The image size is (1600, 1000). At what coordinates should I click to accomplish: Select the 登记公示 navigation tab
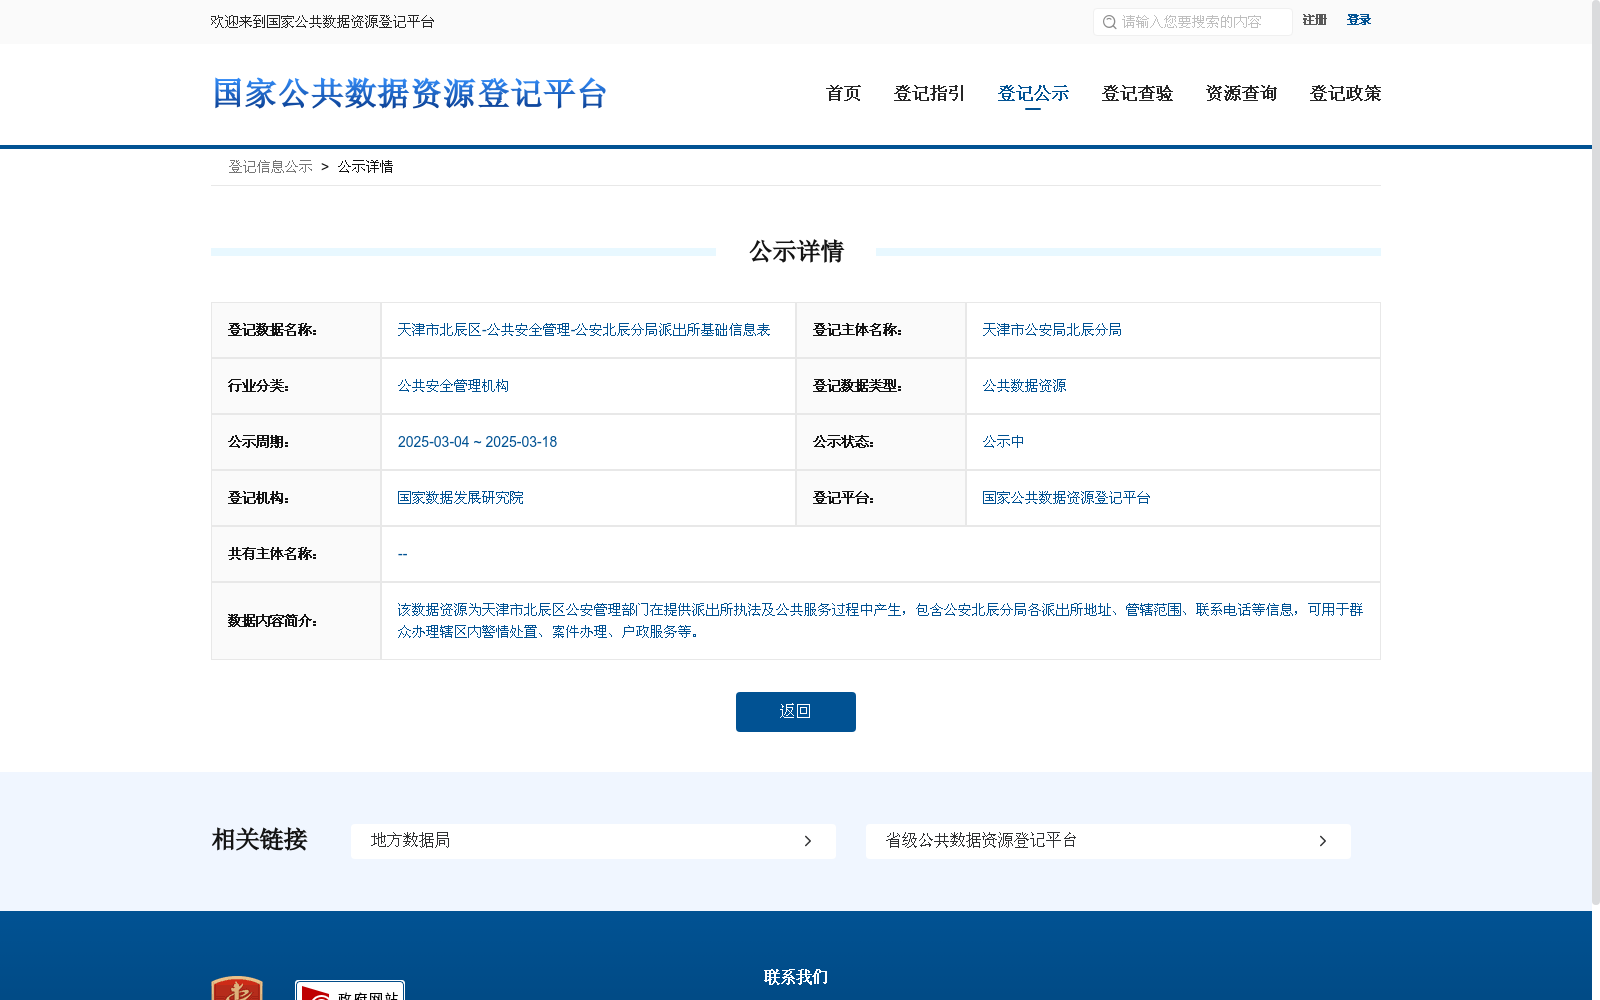click(x=1033, y=93)
